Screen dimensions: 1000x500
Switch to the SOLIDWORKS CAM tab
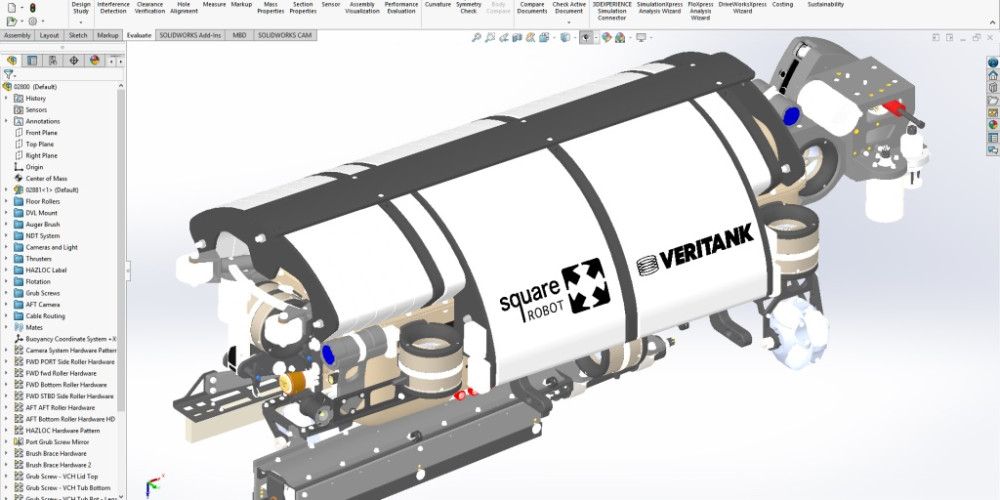284,35
